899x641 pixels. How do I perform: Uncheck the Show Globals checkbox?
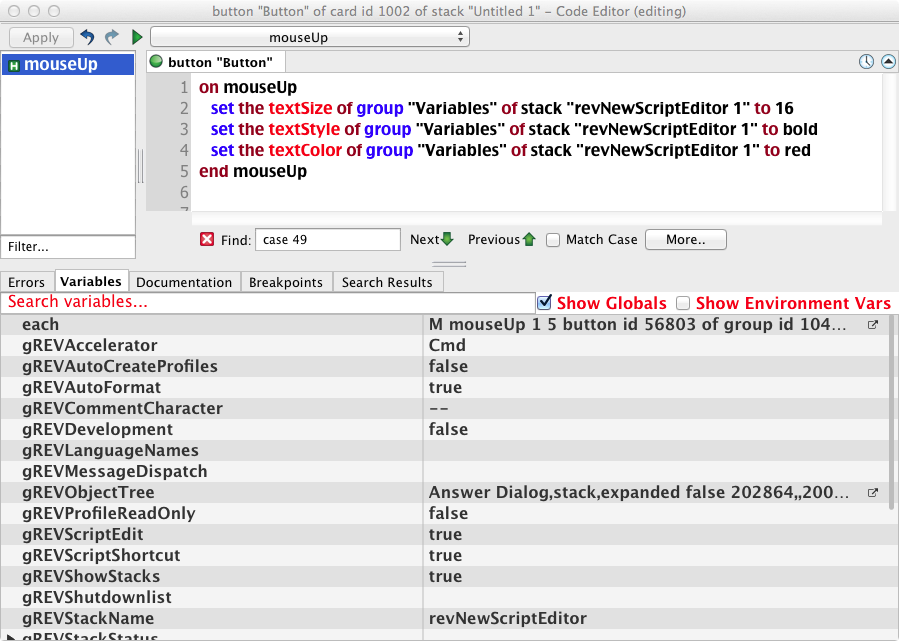coord(545,302)
